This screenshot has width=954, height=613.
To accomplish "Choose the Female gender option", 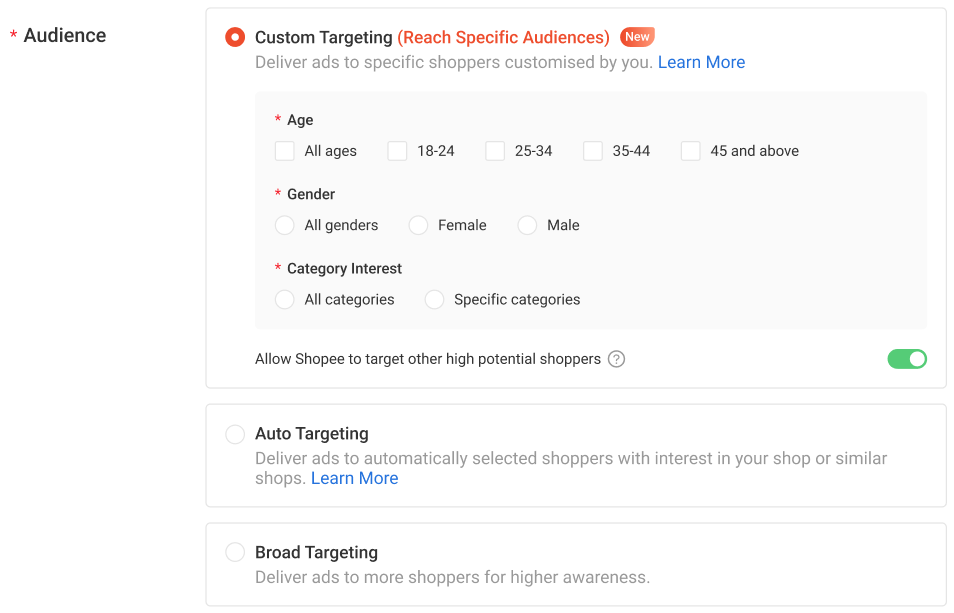I will click(x=418, y=225).
